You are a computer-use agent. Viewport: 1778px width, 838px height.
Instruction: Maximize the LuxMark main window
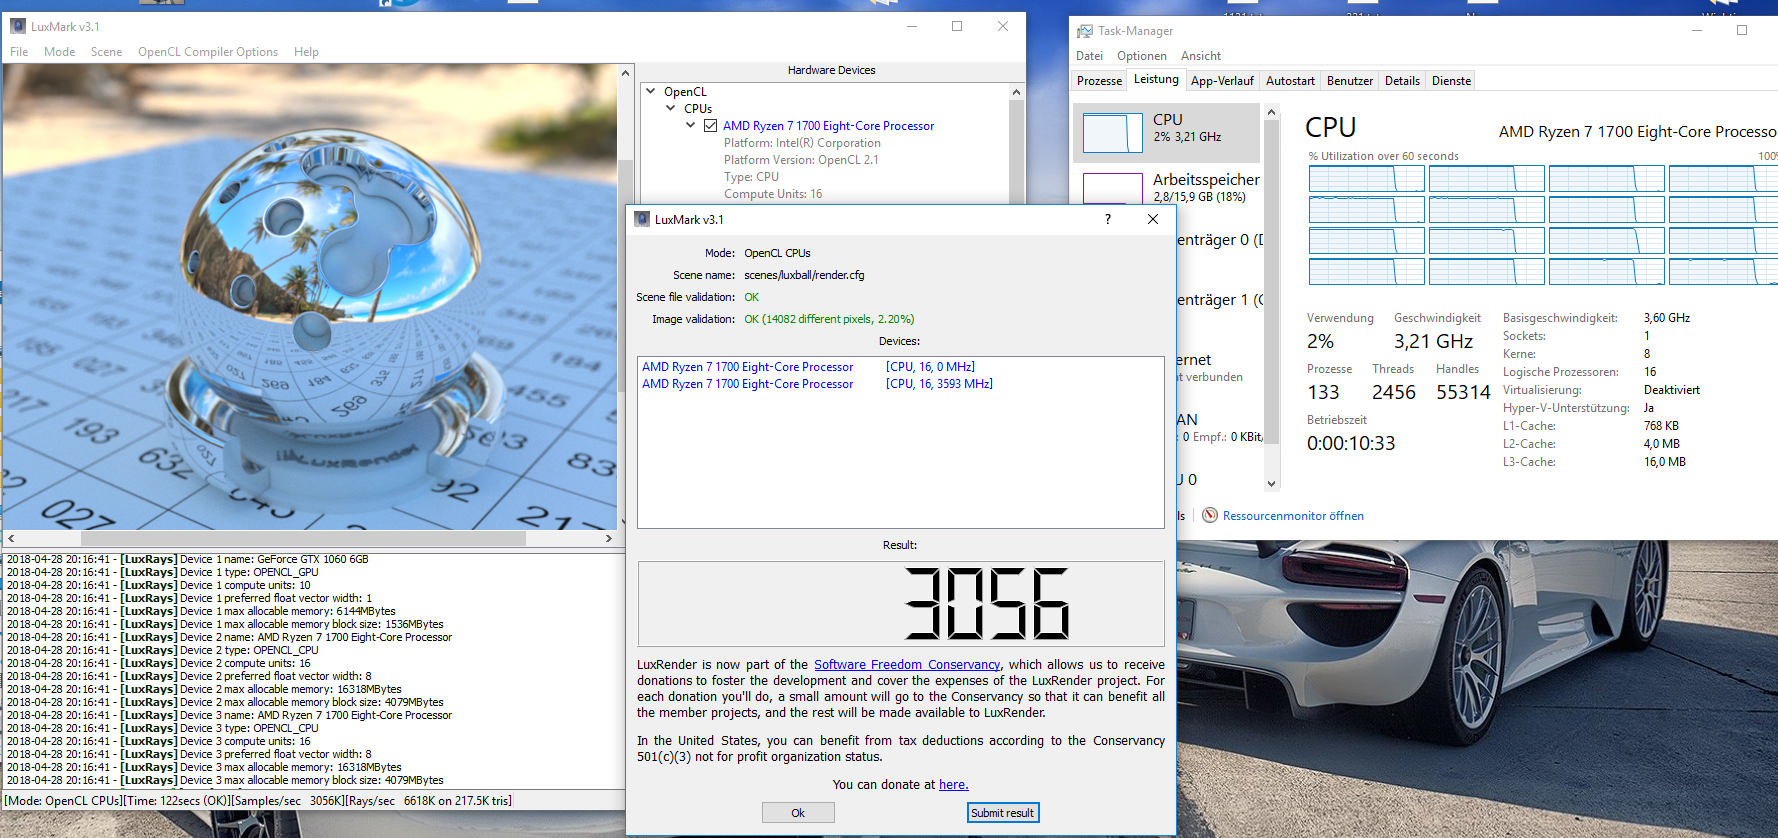(957, 26)
